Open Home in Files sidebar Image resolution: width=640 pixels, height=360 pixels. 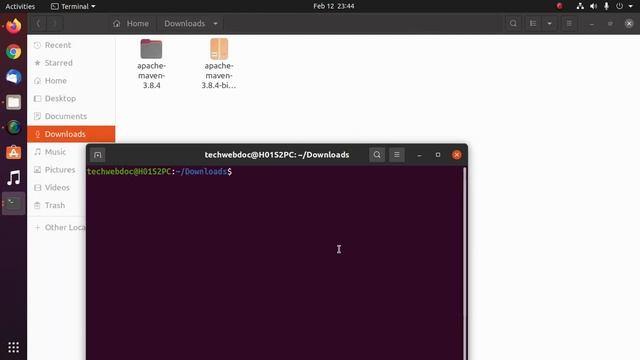coord(71,81)
